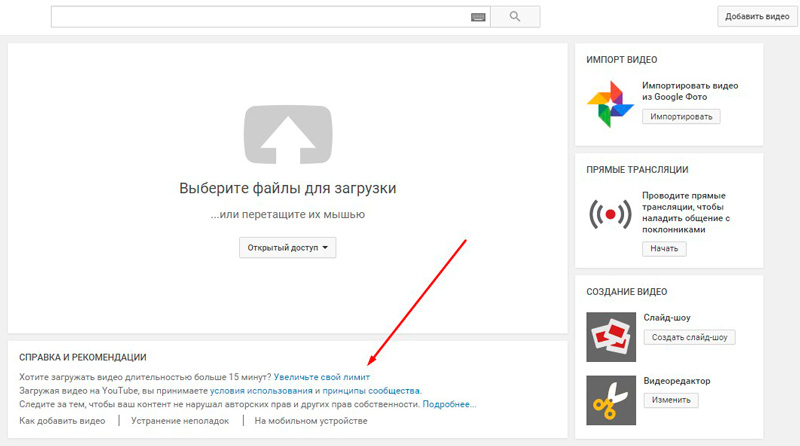Viewport: 800px width, 446px height.
Task: Open the принципы сообщества link
Action: coord(371,391)
